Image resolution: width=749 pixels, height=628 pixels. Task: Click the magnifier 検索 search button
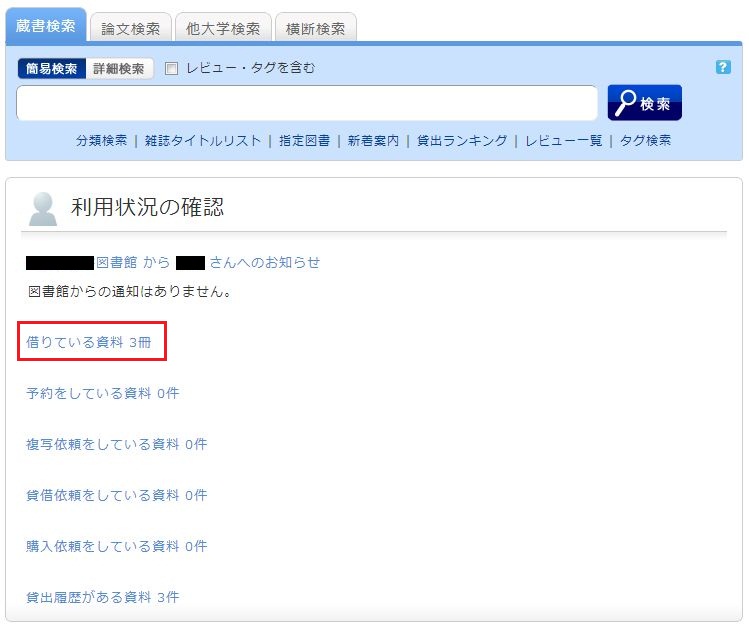click(644, 103)
